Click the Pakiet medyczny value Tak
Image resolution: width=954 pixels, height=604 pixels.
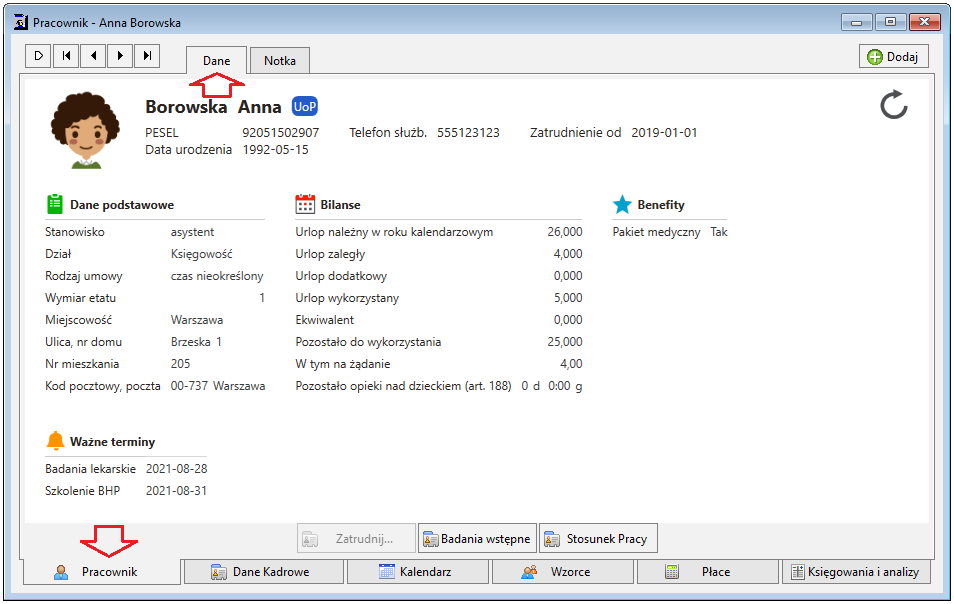(x=719, y=232)
